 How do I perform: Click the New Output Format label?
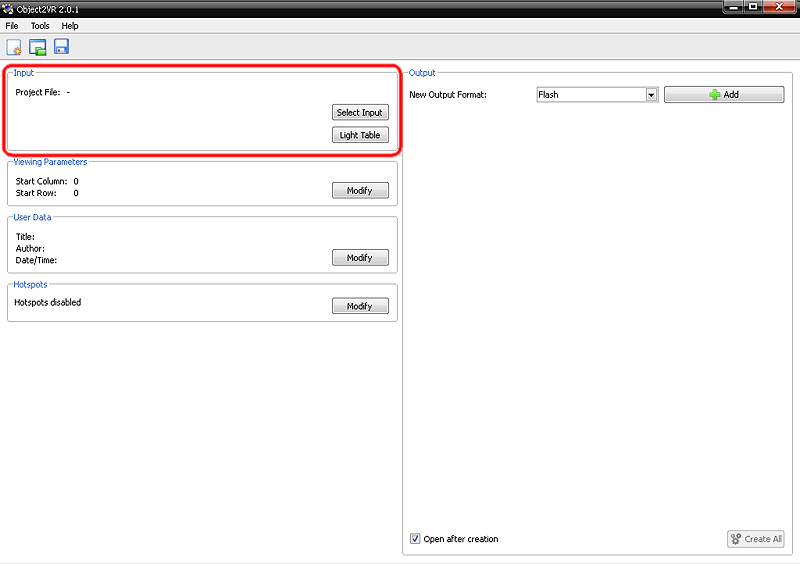click(448, 94)
